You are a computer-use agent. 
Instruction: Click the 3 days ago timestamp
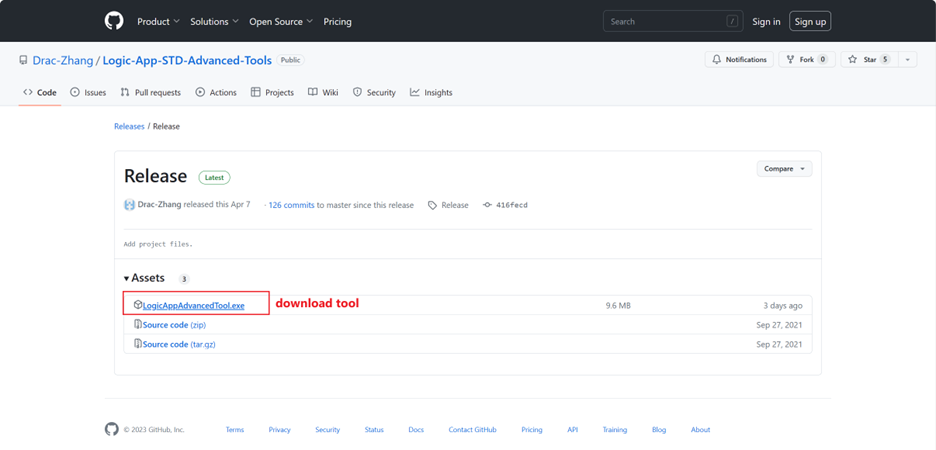pyautogui.click(x=783, y=306)
